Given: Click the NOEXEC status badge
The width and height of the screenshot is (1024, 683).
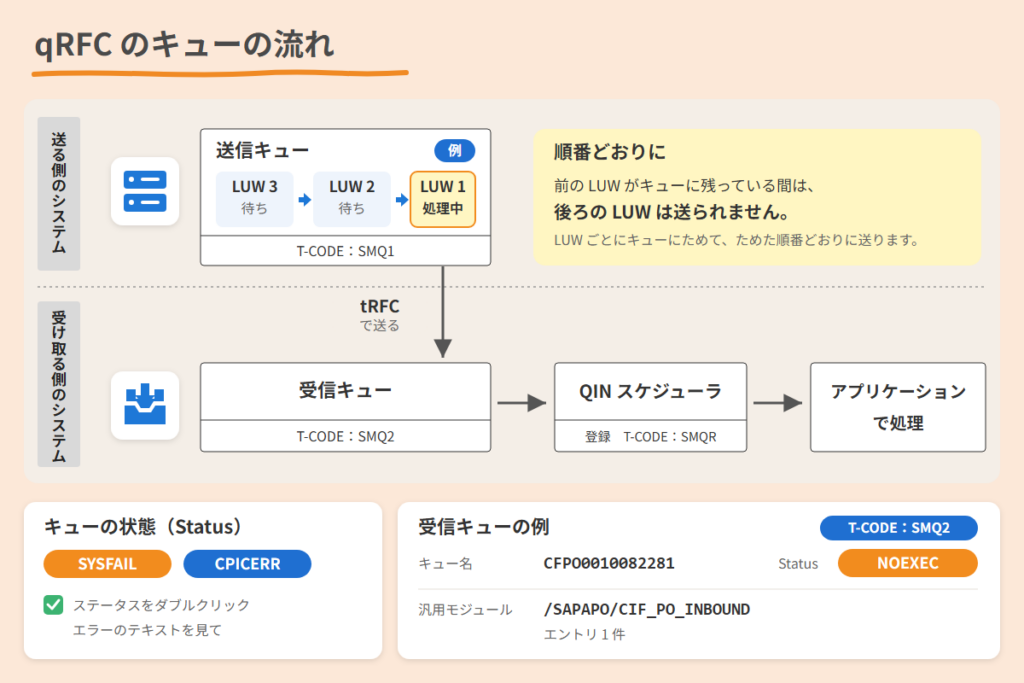Looking at the screenshot, I should [x=908, y=563].
